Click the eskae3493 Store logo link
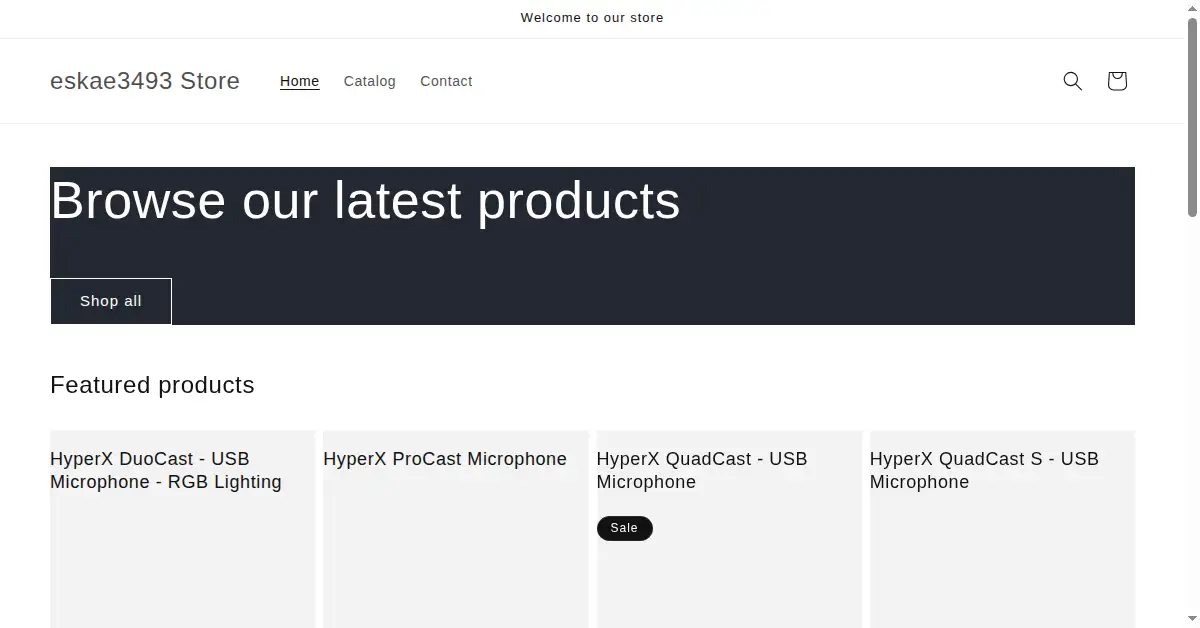The height and width of the screenshot is (628, 1200). [x=145, y=81]
